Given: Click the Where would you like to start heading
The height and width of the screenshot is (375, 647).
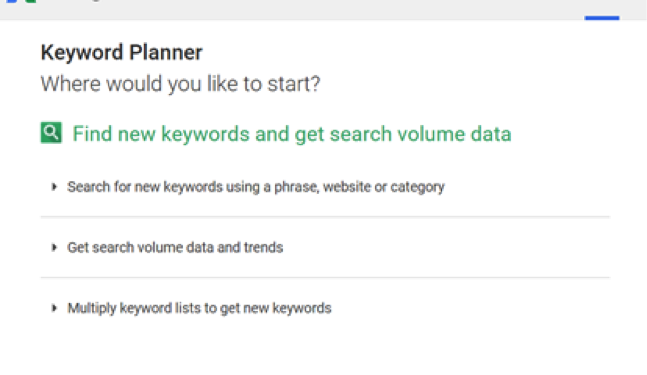Looking at the screenshot, I should 180,84.
